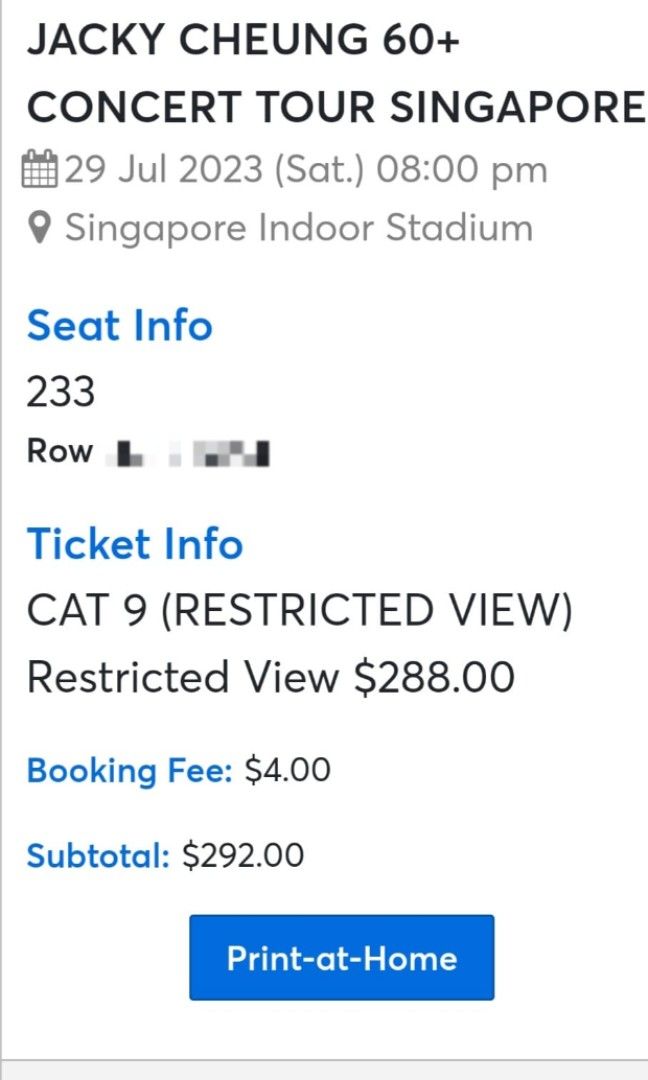
Task: Click the calendar icon next to event date
Action: click(x=41, y=170)
